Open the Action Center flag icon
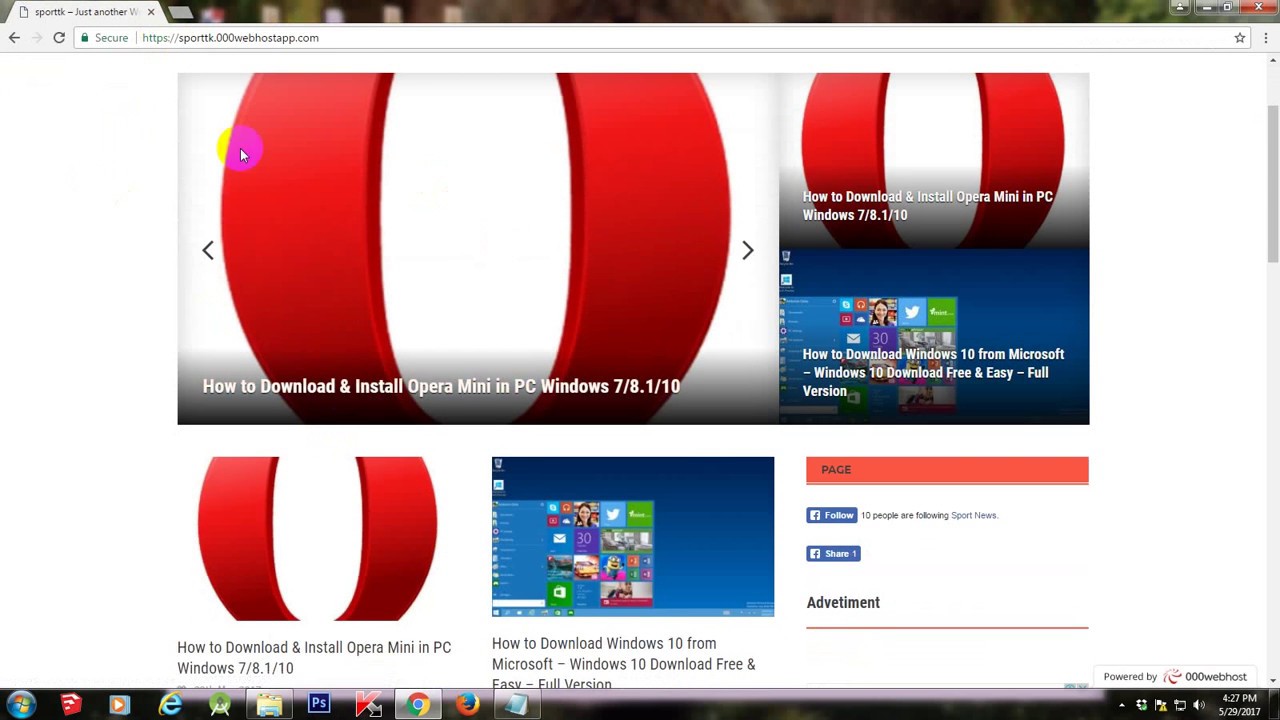Screen dimensions: 1280x720 [x=1160, y=706]
